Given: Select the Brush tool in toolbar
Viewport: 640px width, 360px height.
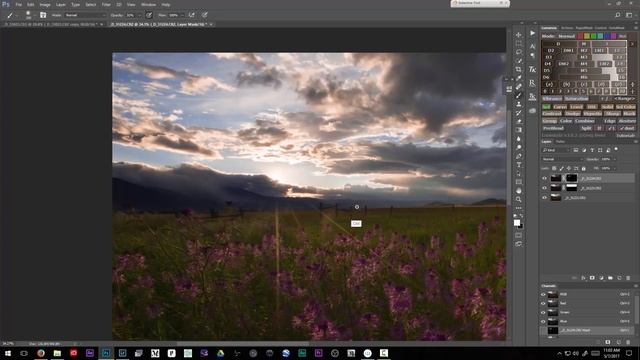Looking at the screenshot, I should [x=518, y=95].
